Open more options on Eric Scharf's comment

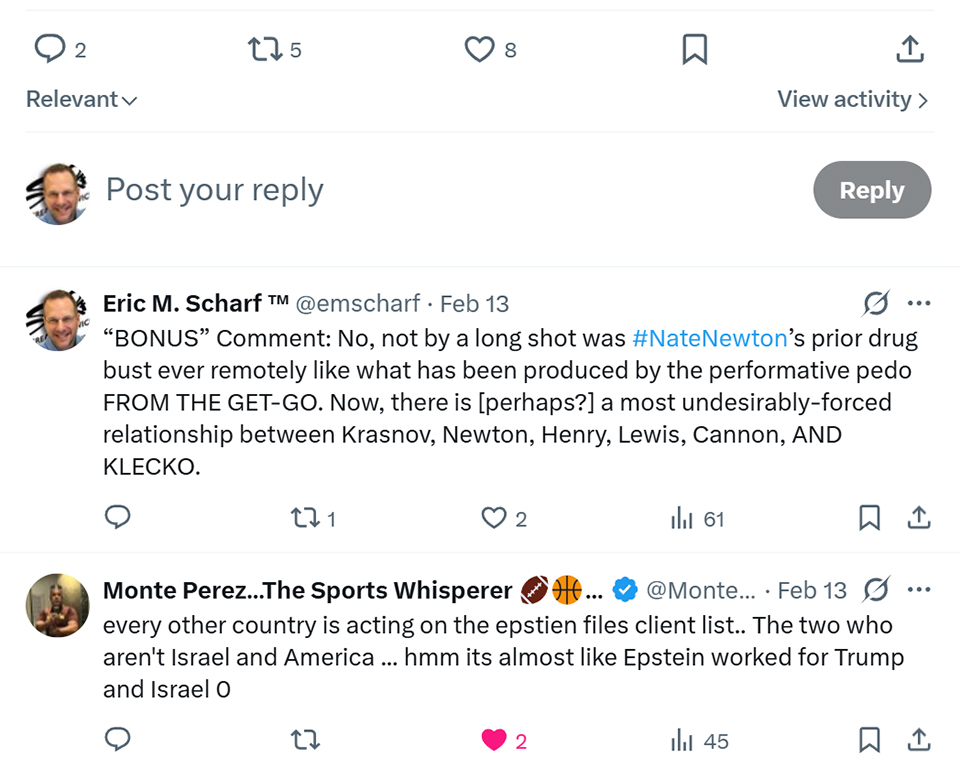(x=919, y=303)
